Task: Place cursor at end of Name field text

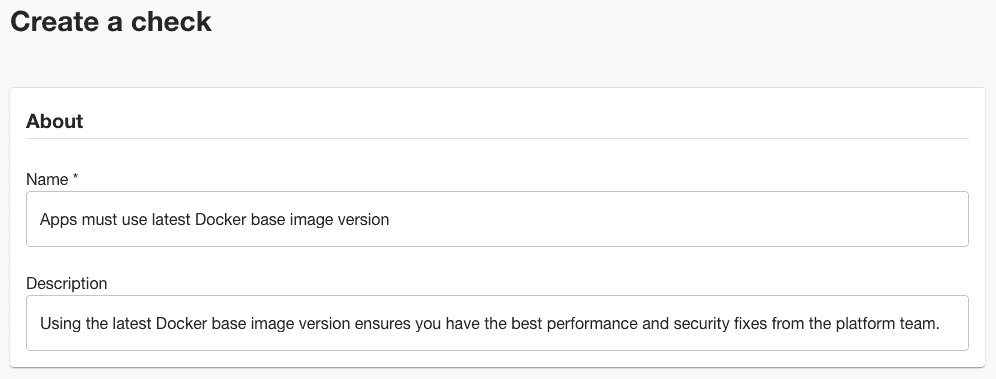Action: 389,220
